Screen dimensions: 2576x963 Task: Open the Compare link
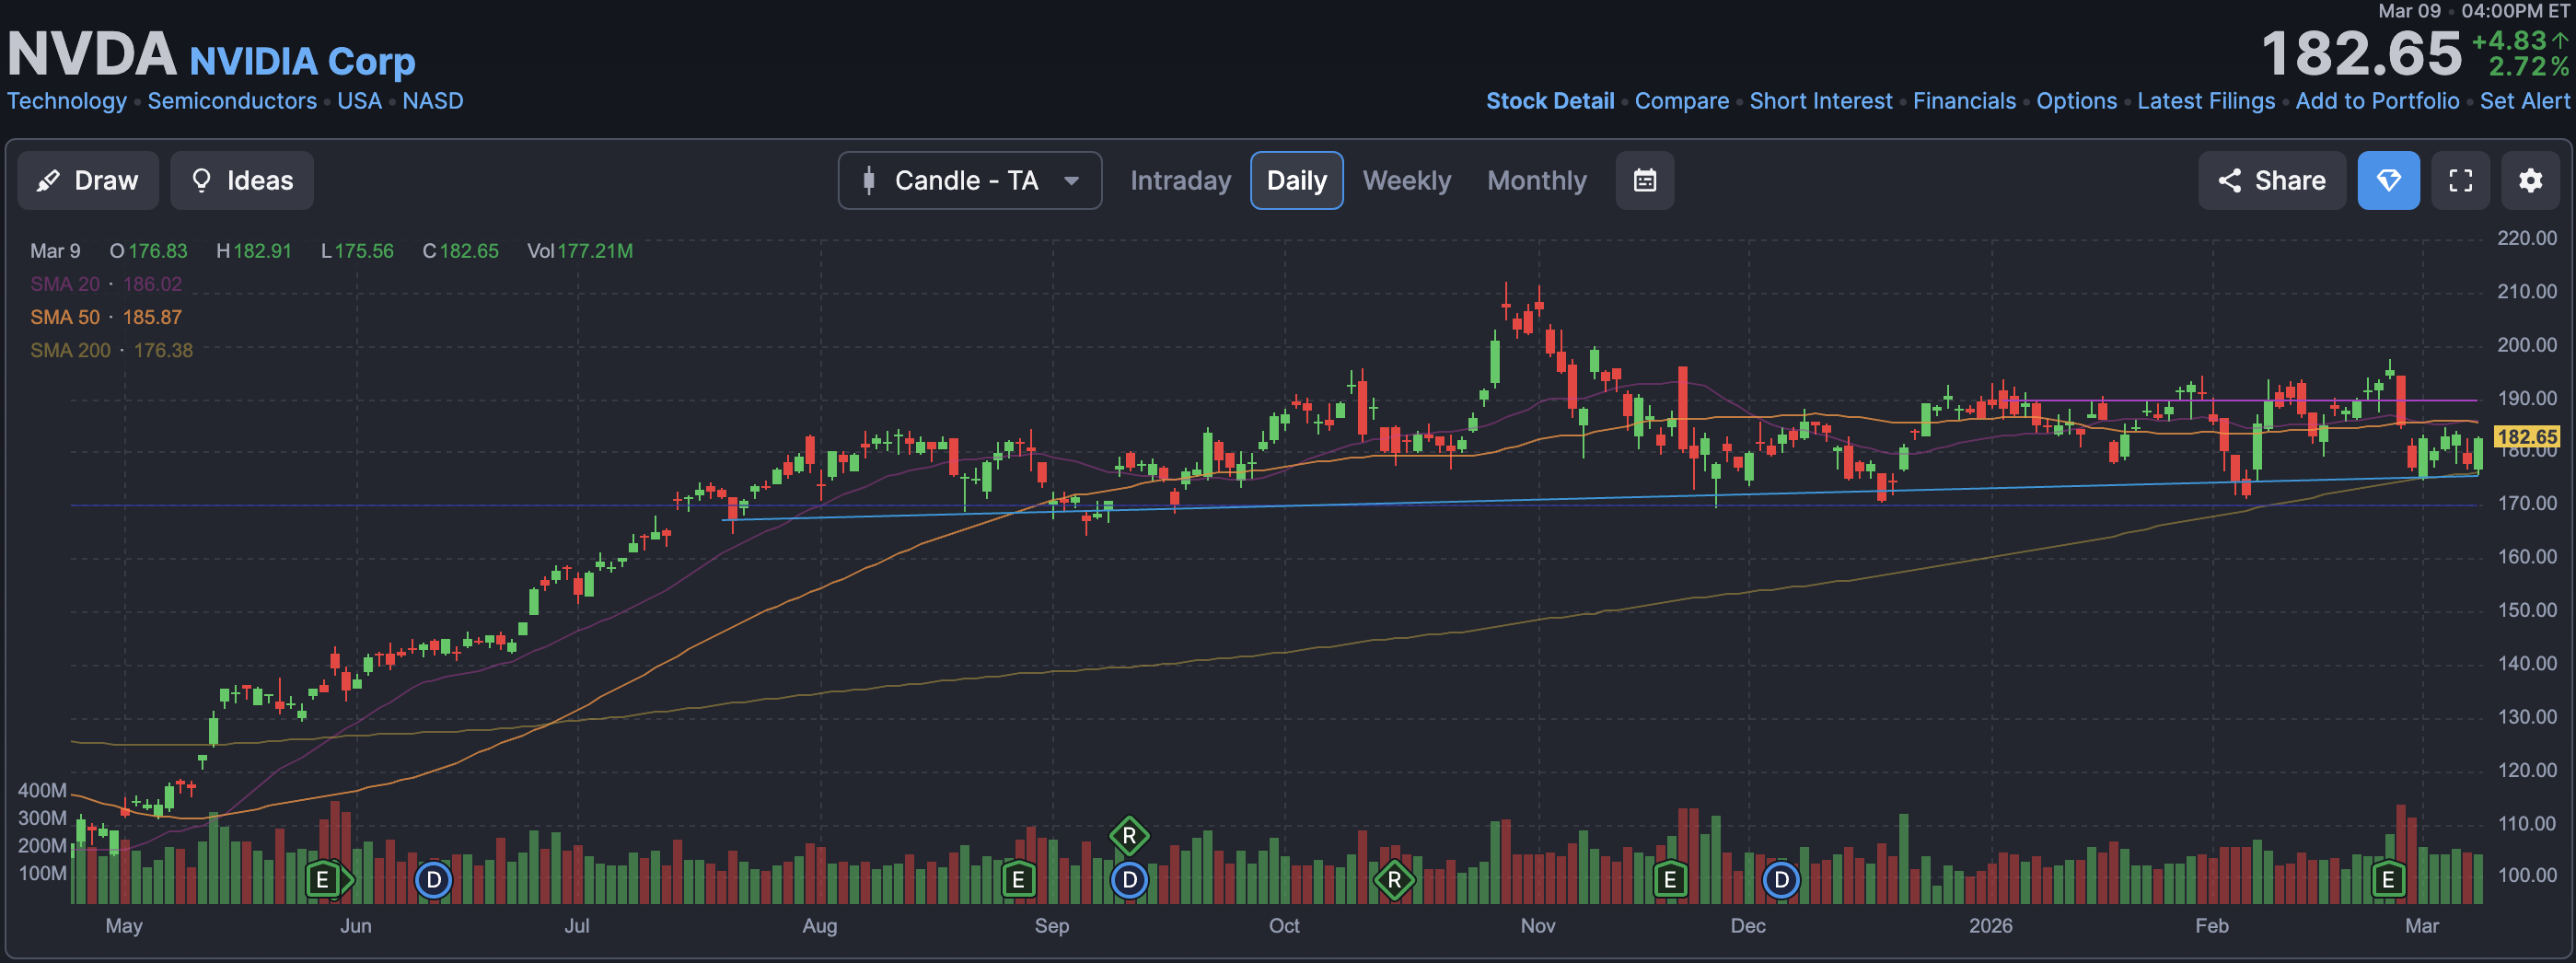[x=1682, y=101]
